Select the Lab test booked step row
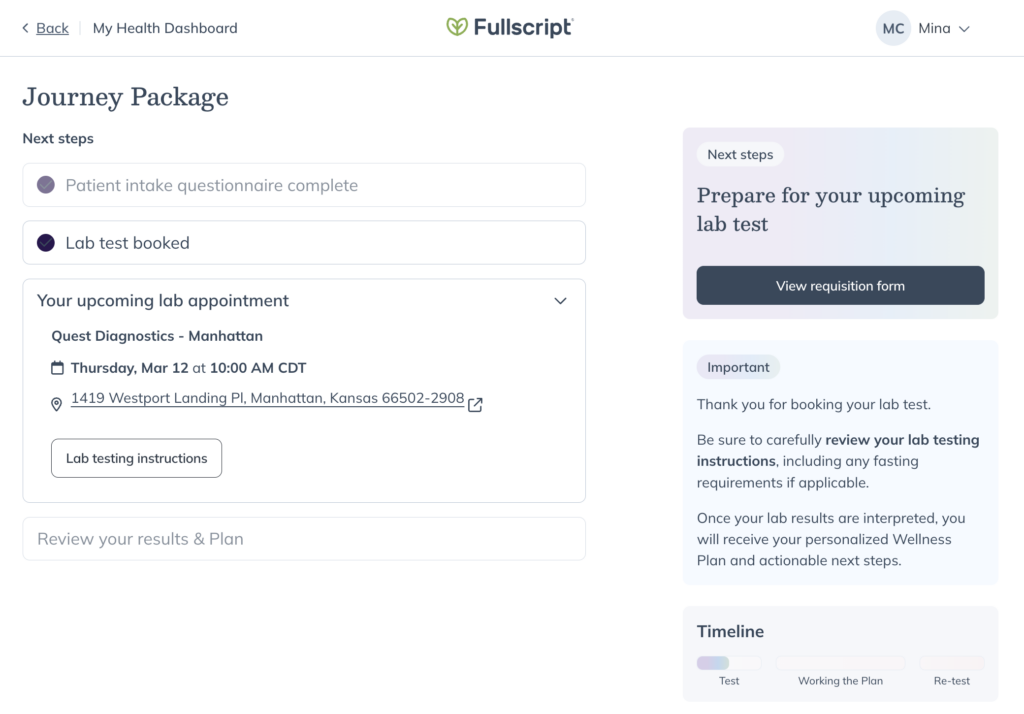 pyautogui.click(x=303, y=243)
